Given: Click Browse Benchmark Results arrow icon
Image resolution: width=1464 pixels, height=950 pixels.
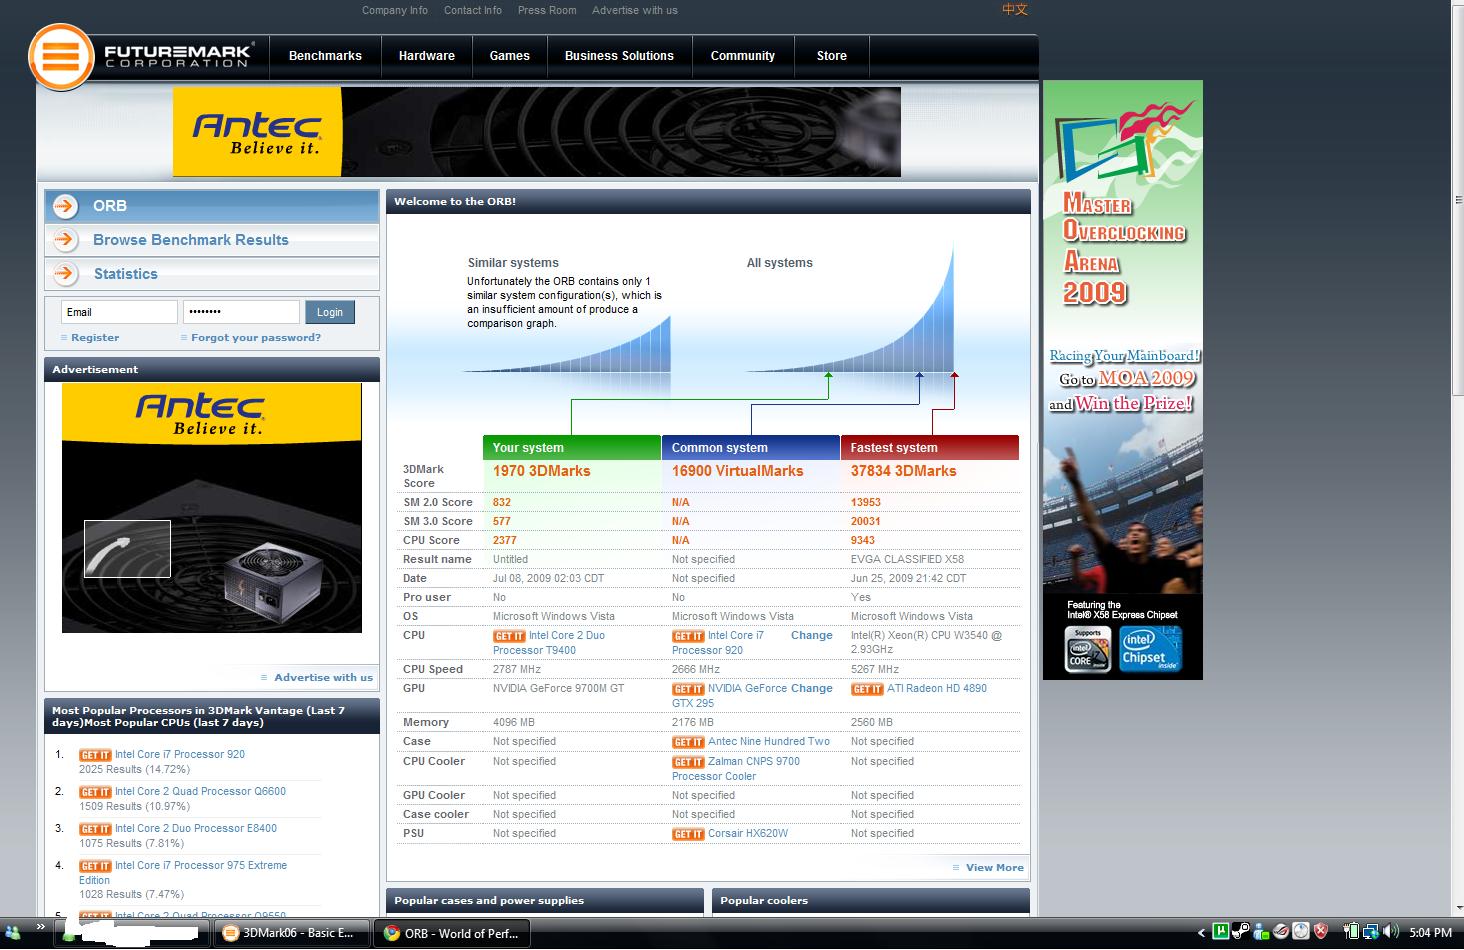Looking at the screenshot, I should point(65,240).
